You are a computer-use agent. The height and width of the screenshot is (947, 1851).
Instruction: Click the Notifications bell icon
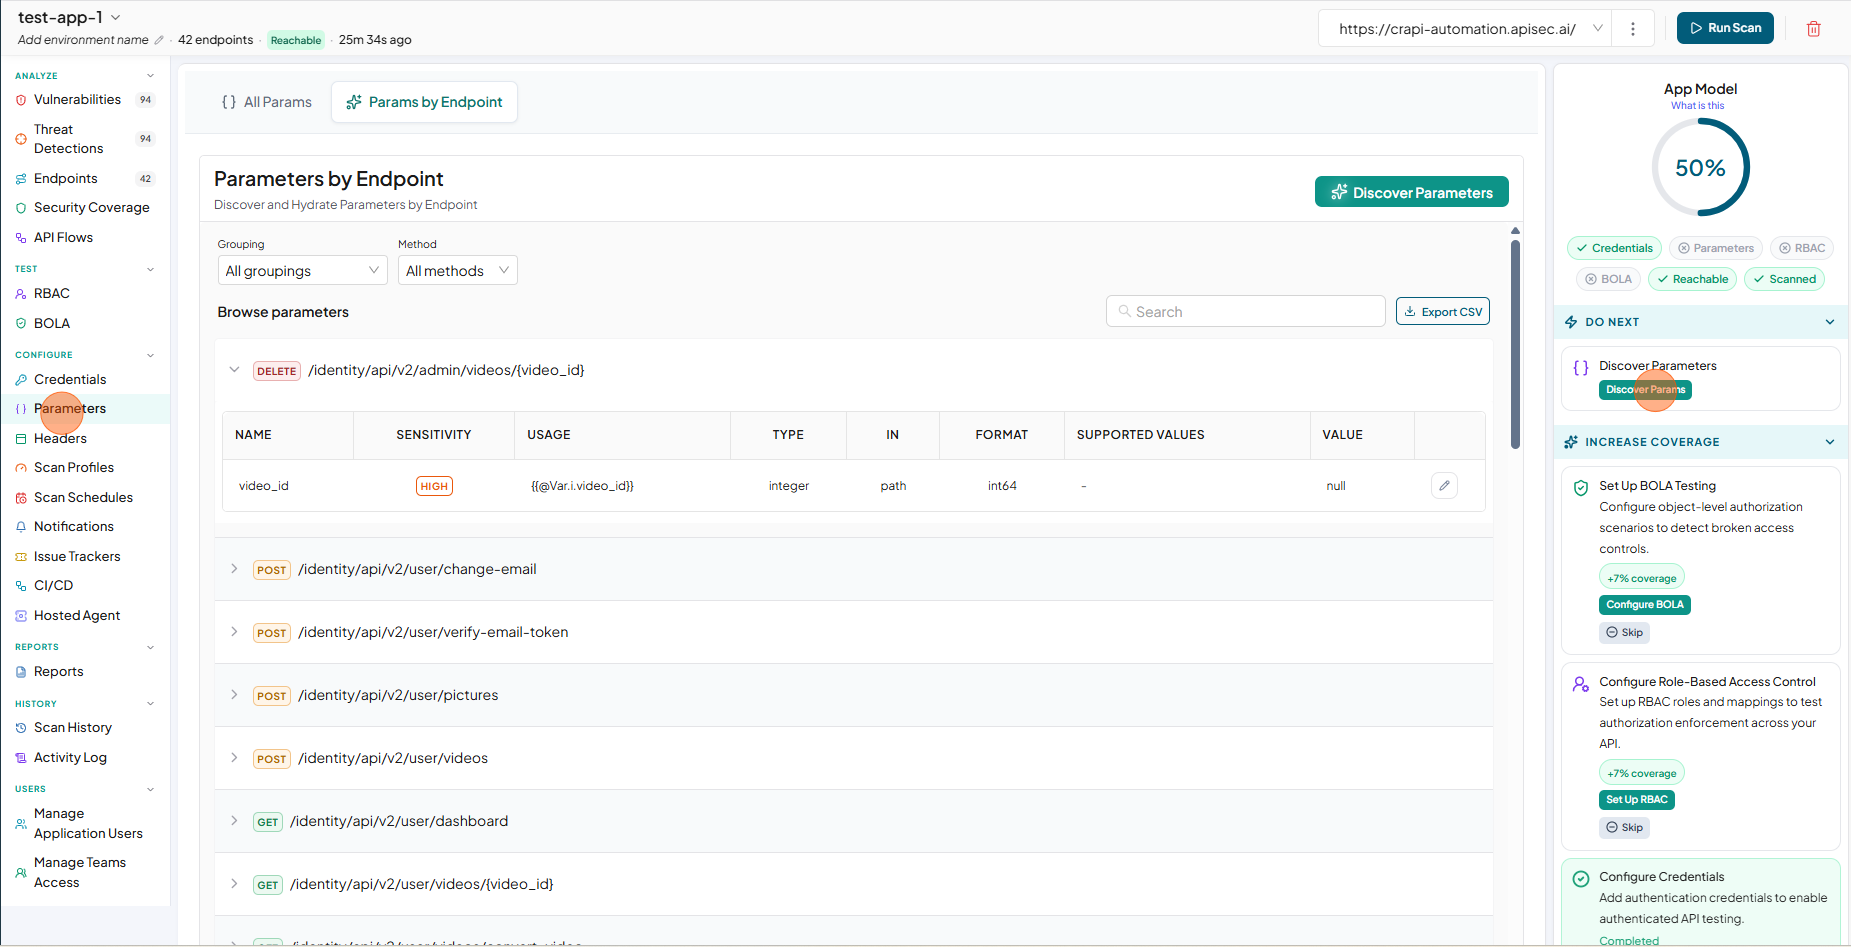click(21, 527)
